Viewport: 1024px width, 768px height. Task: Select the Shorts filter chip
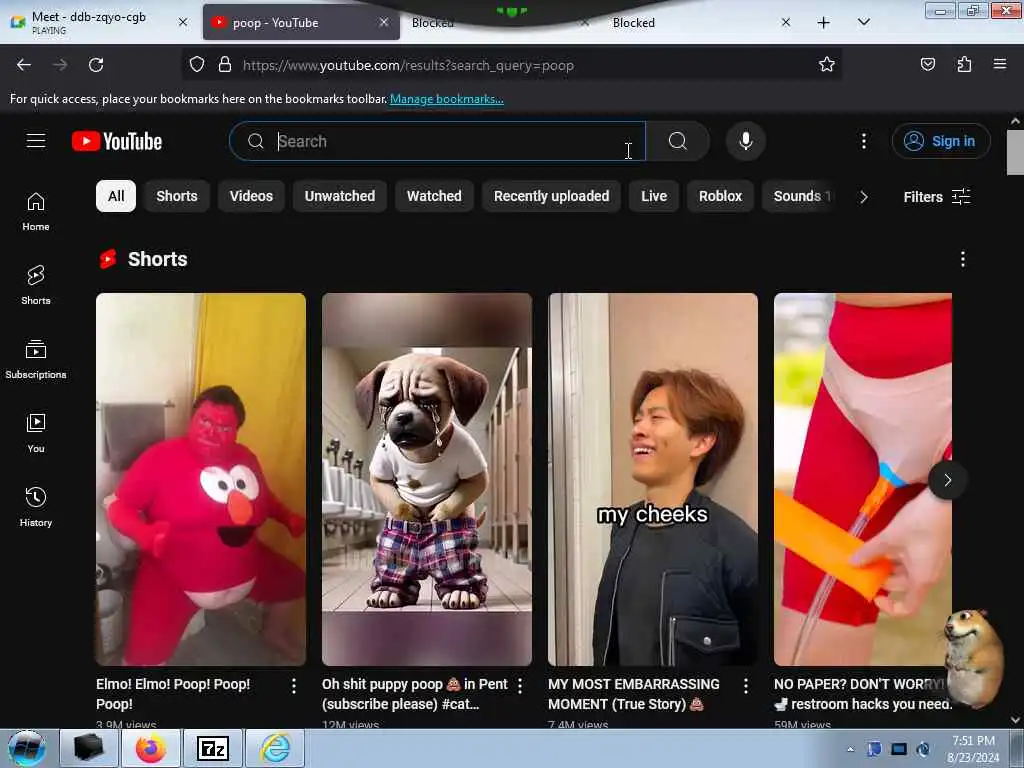pos(177,196)
